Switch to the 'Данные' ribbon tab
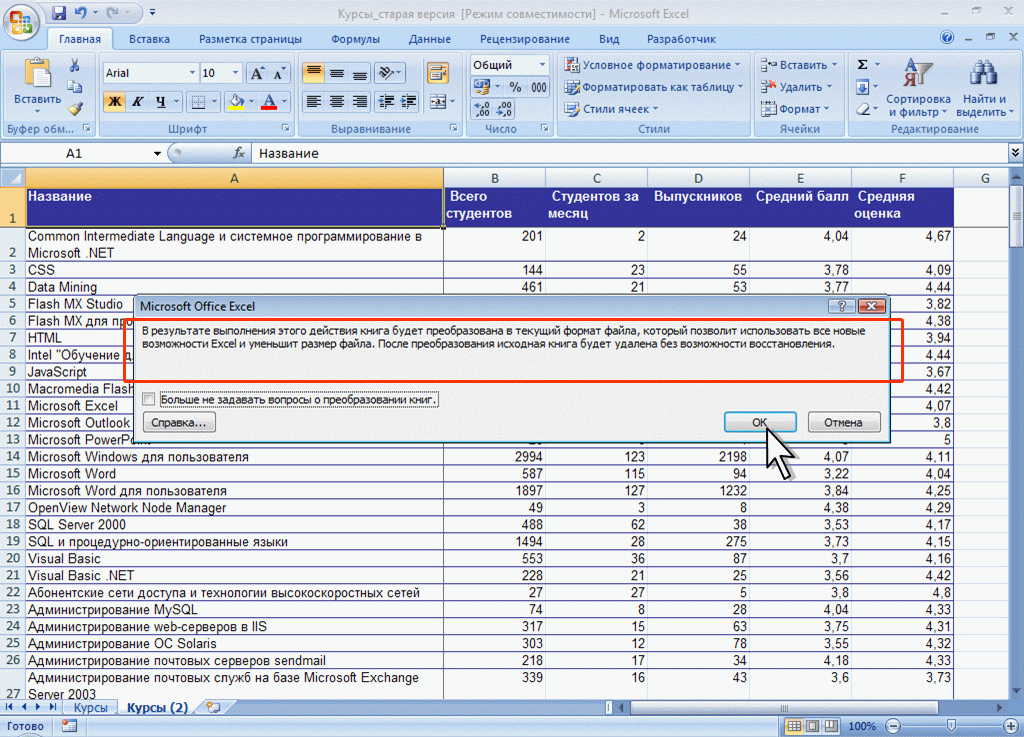 tap(430, 39)
